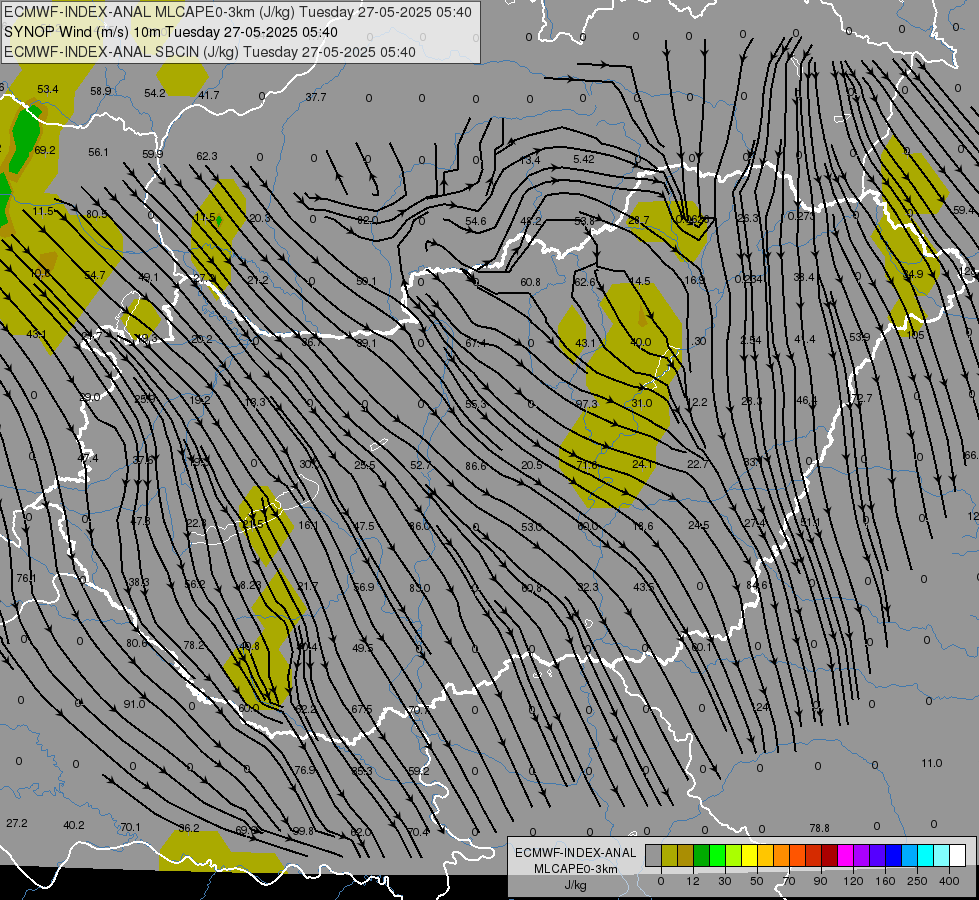Click the map value 62.3
The height and width of the screenshot is (900, 979).
click(207, 156)
